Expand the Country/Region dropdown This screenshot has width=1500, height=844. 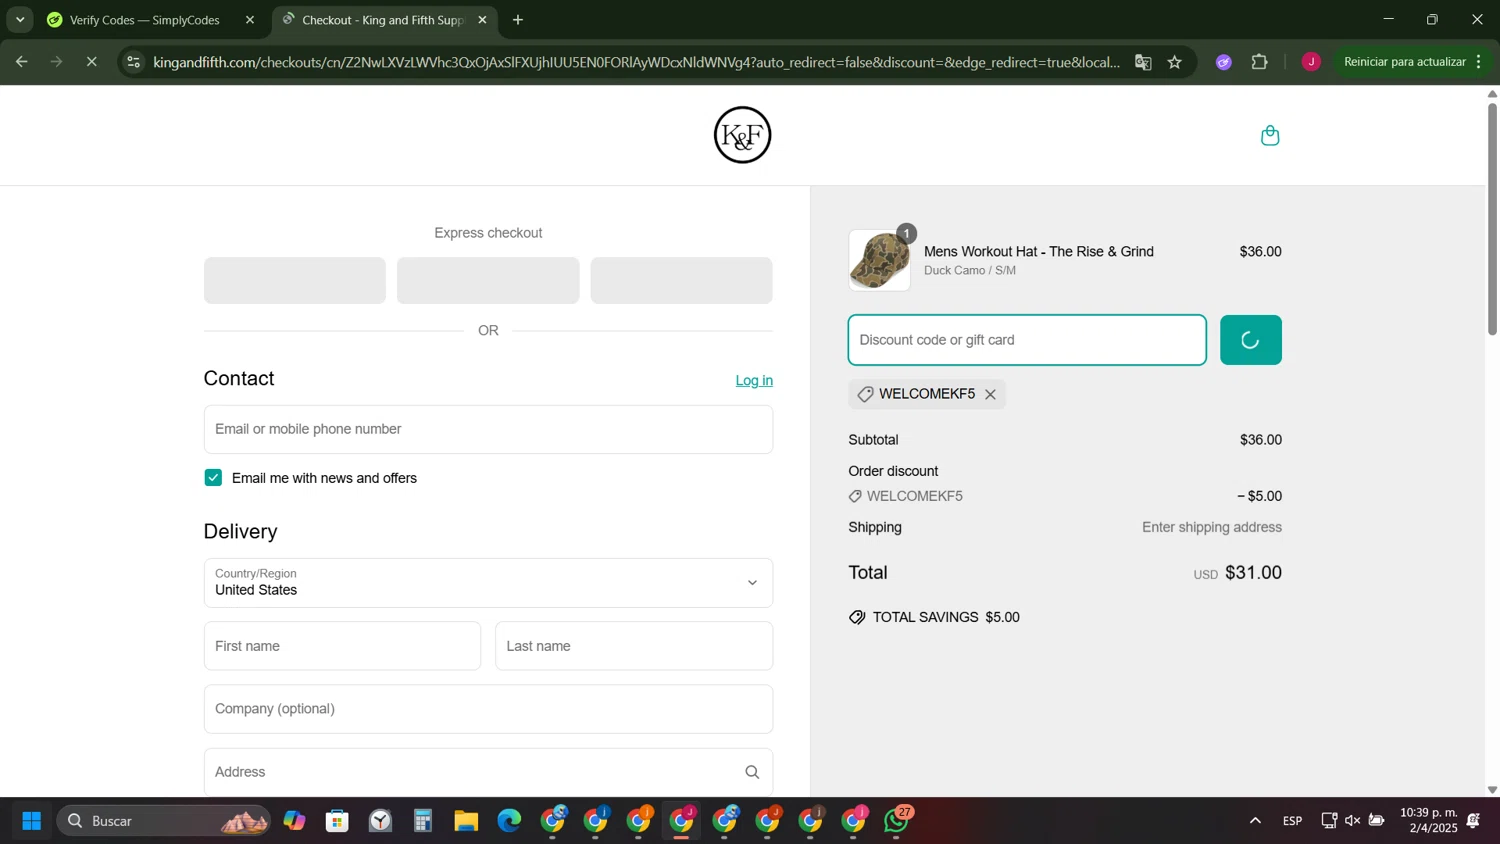pos(488,583)
